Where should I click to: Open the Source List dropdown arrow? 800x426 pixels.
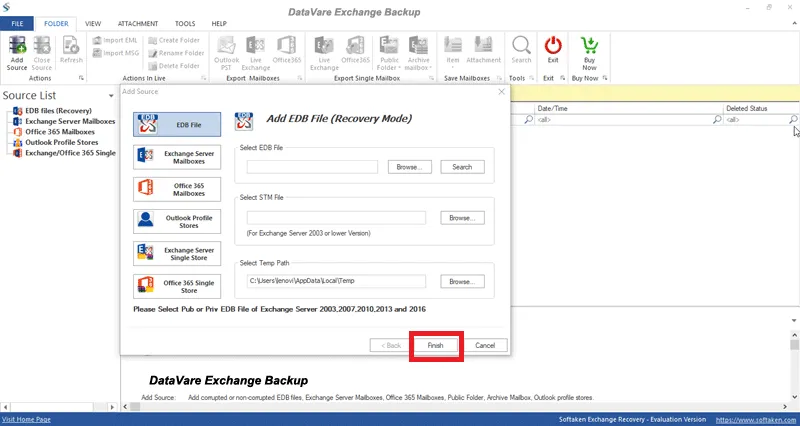click(111, 96)
